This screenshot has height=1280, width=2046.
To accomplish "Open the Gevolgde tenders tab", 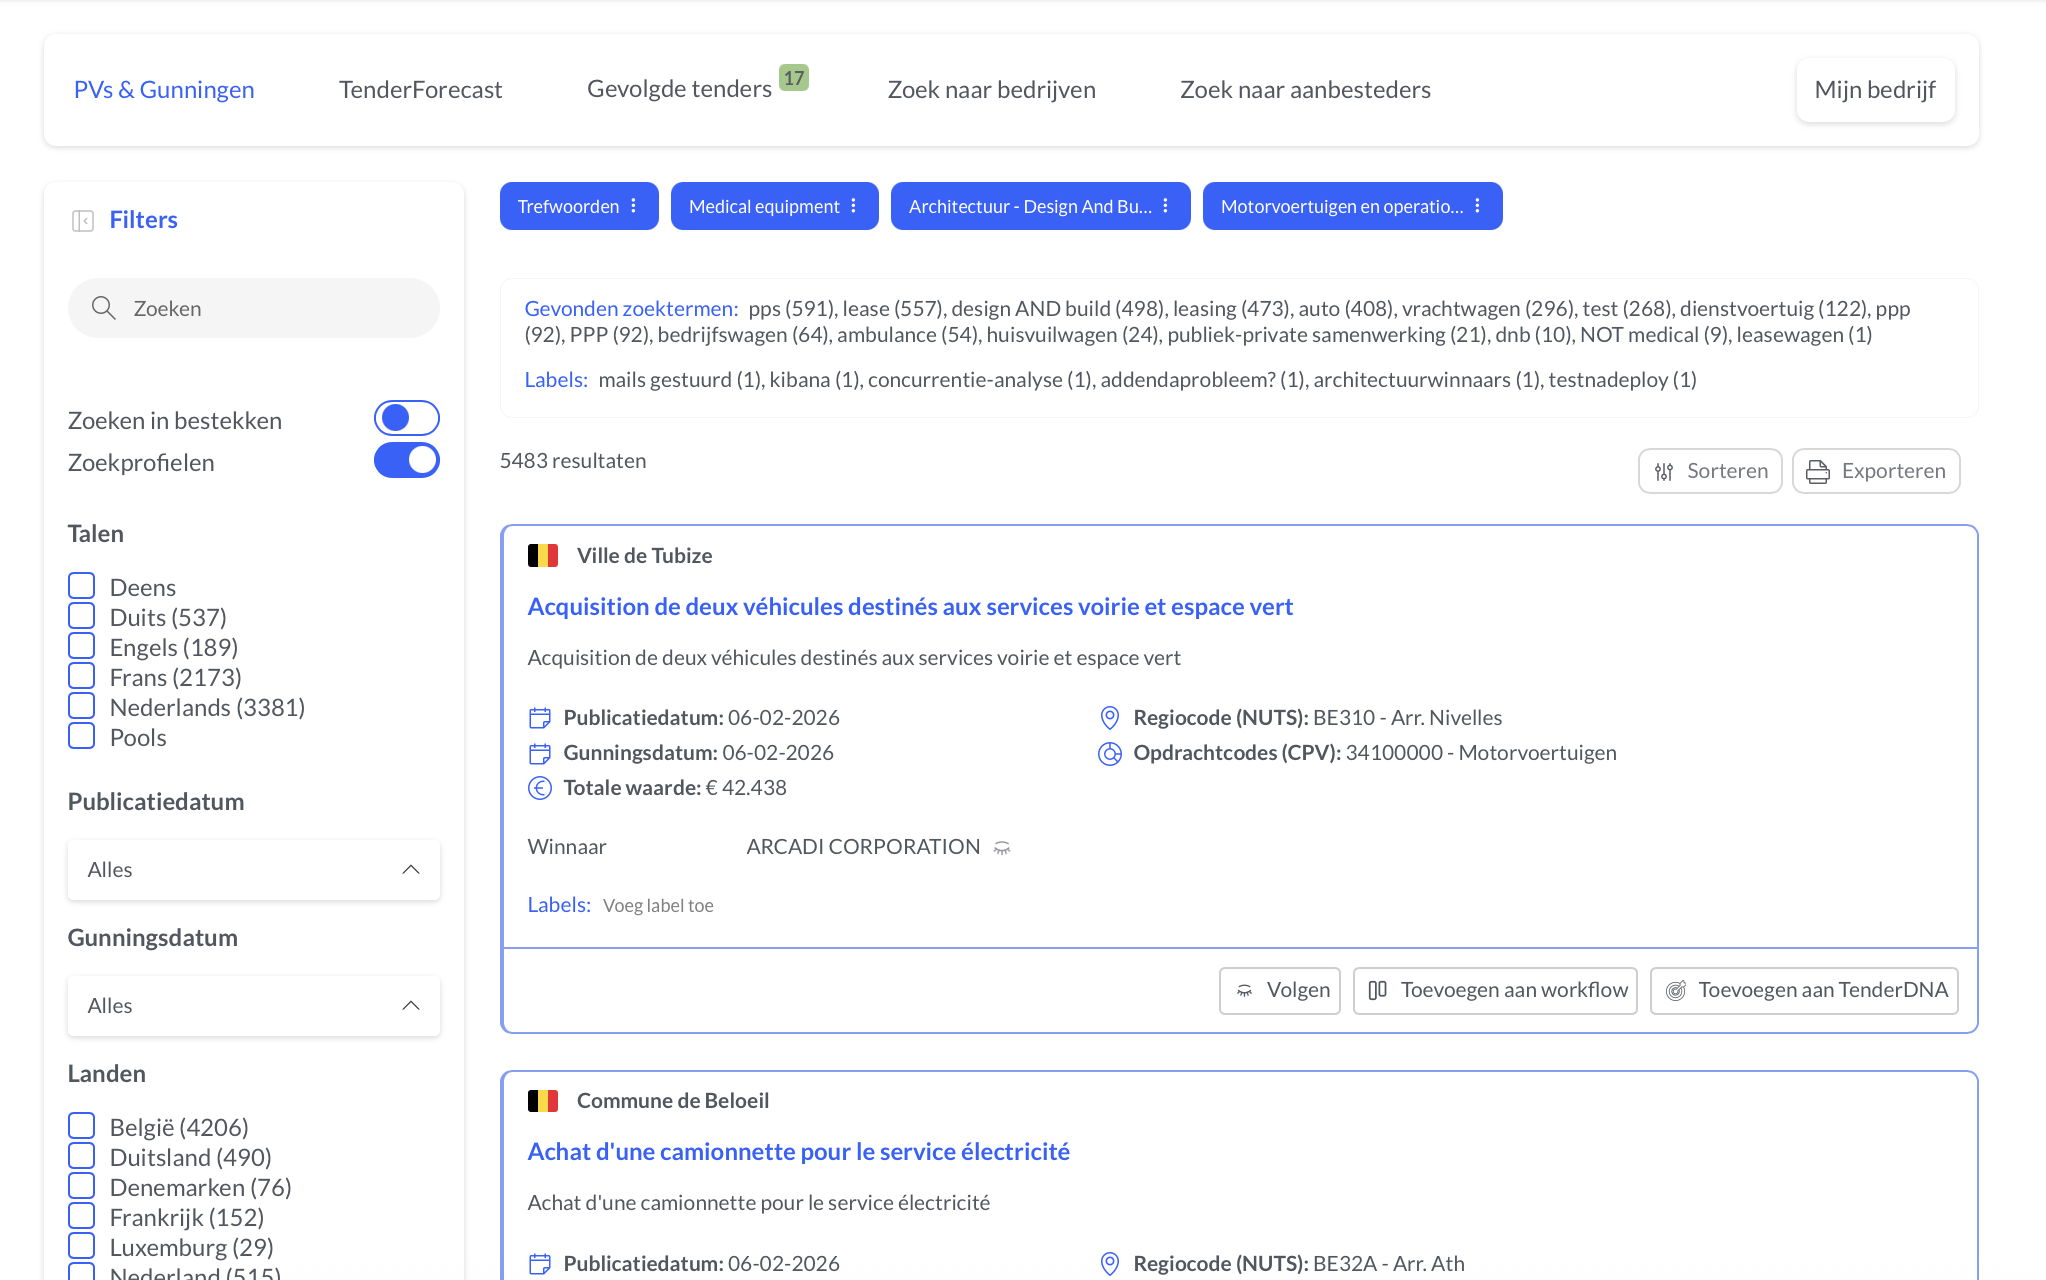I will coord(679,88).
